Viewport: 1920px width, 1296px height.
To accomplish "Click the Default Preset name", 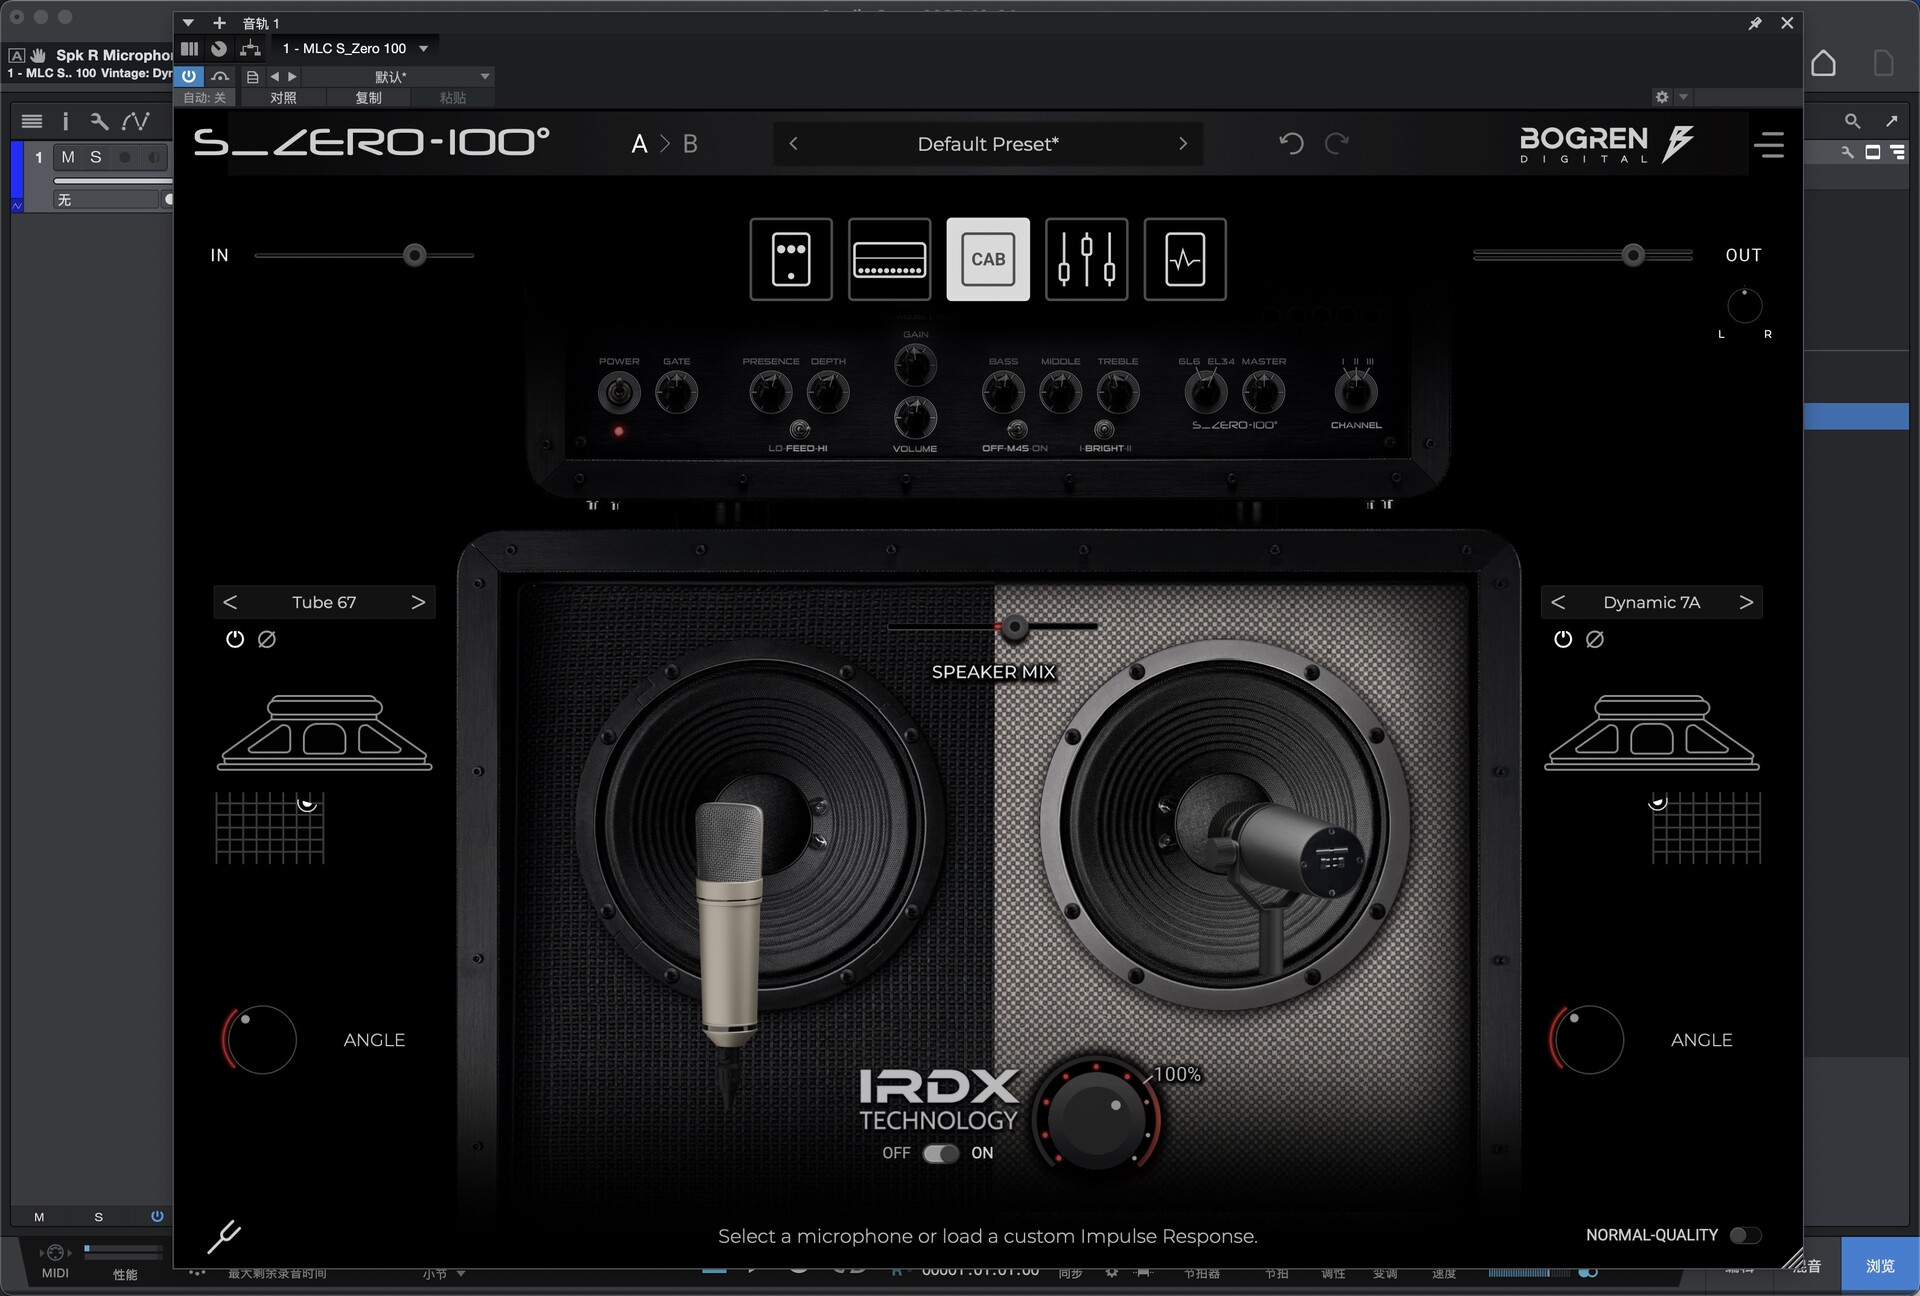I will (x=987, y=144).
